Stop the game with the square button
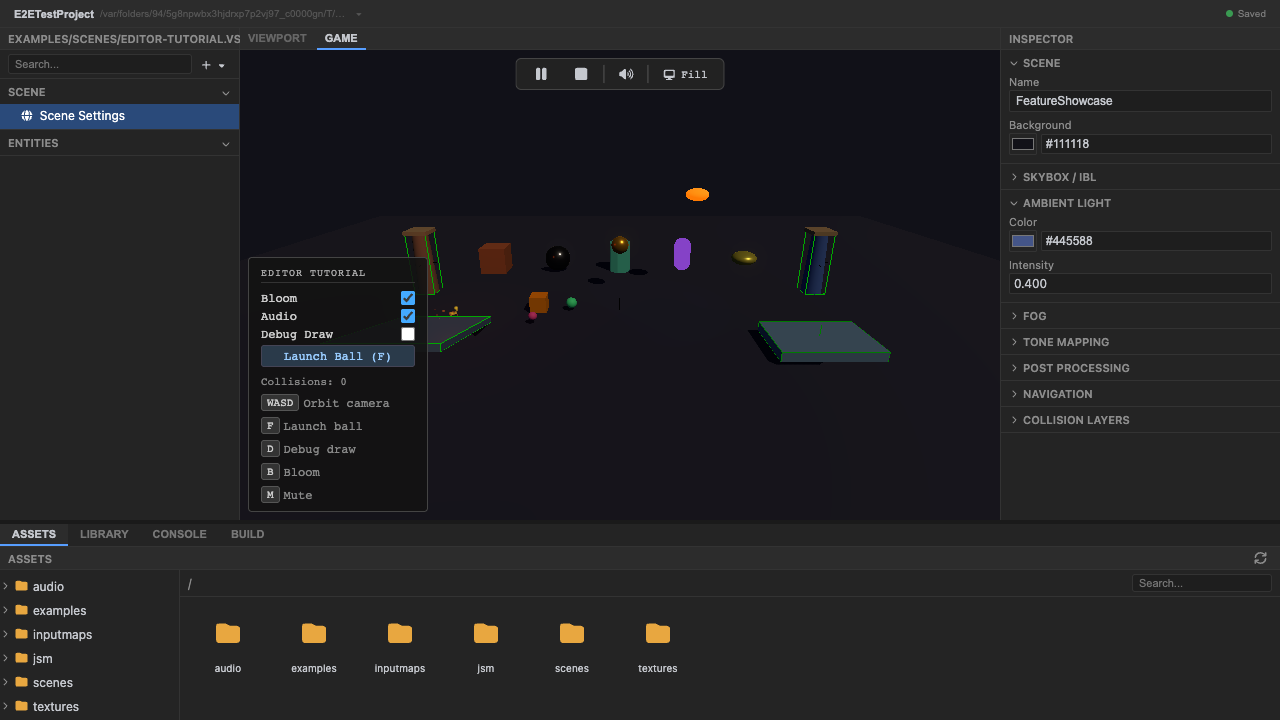Screen dimensions: 1280x720 click(x=581, y=74)
